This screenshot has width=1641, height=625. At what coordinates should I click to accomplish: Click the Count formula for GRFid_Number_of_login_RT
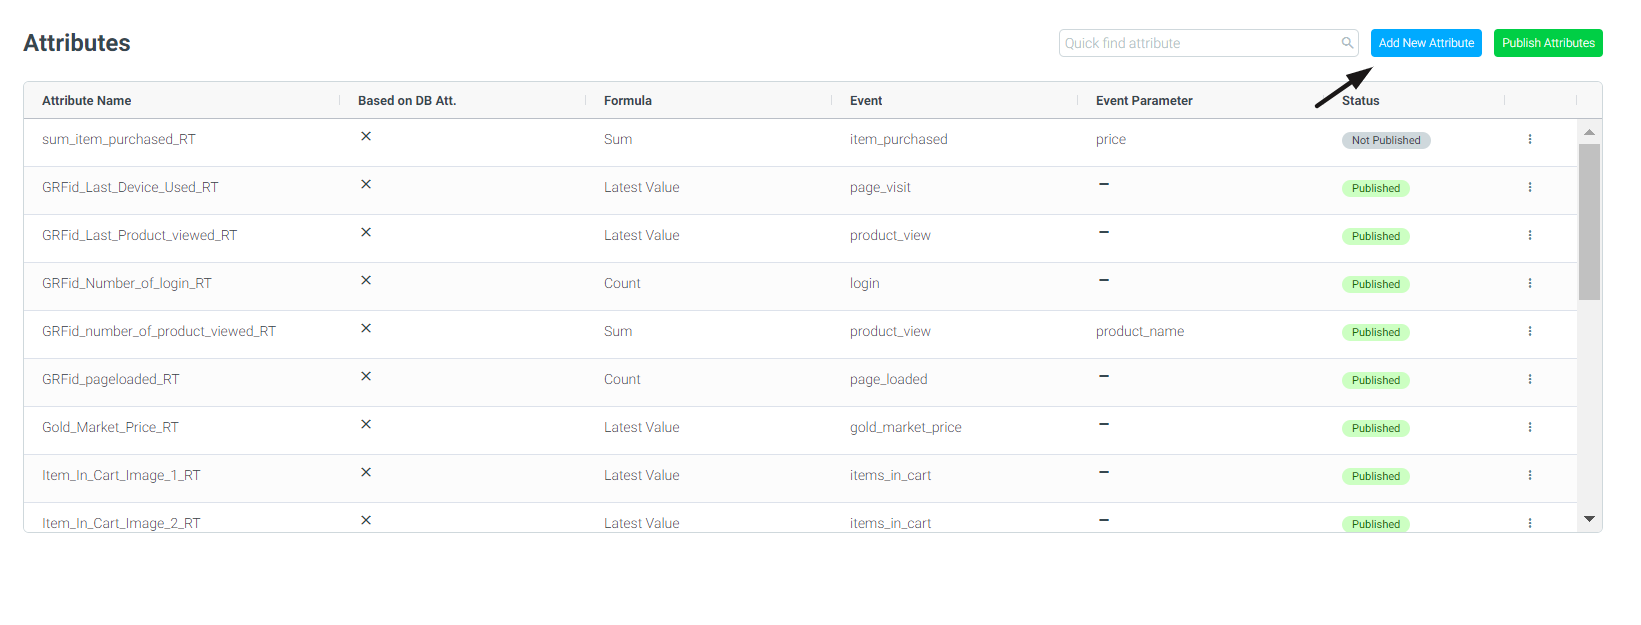(622, 283)
